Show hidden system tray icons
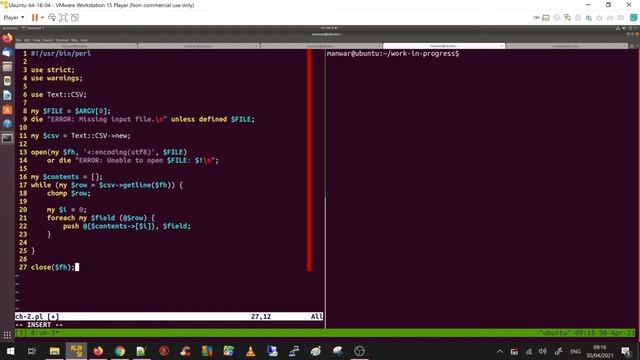The height and width of the screenshot is (360, 640). click(x=500, y=351)
